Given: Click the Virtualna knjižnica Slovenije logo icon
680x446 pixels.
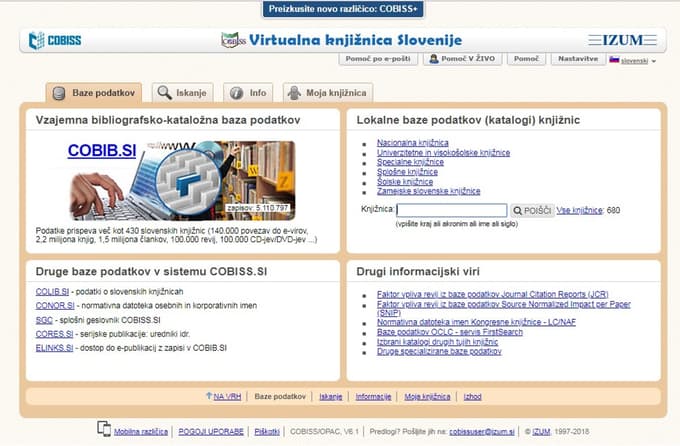Looking at the screenshot, I should [x=232, y=40].
